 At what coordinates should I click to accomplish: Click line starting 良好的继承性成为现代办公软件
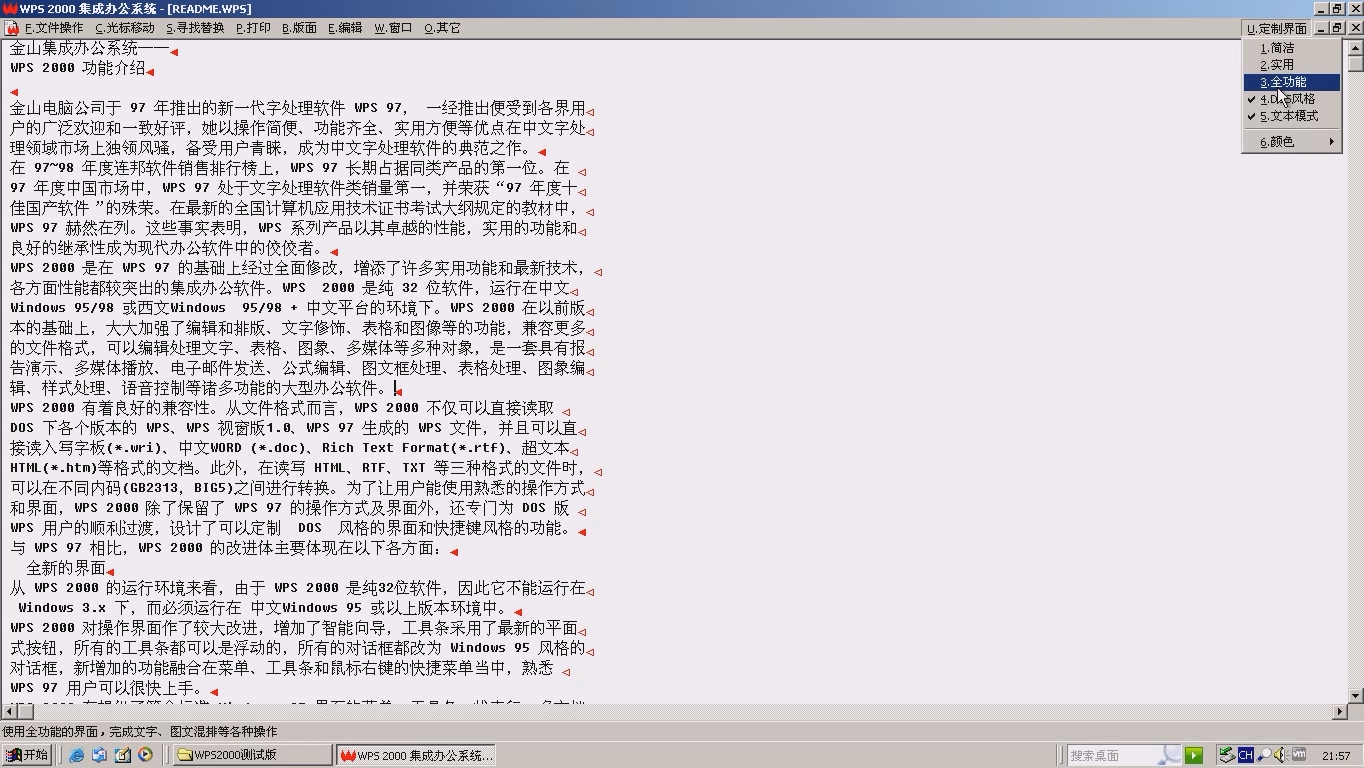click(x=166, y=248)
